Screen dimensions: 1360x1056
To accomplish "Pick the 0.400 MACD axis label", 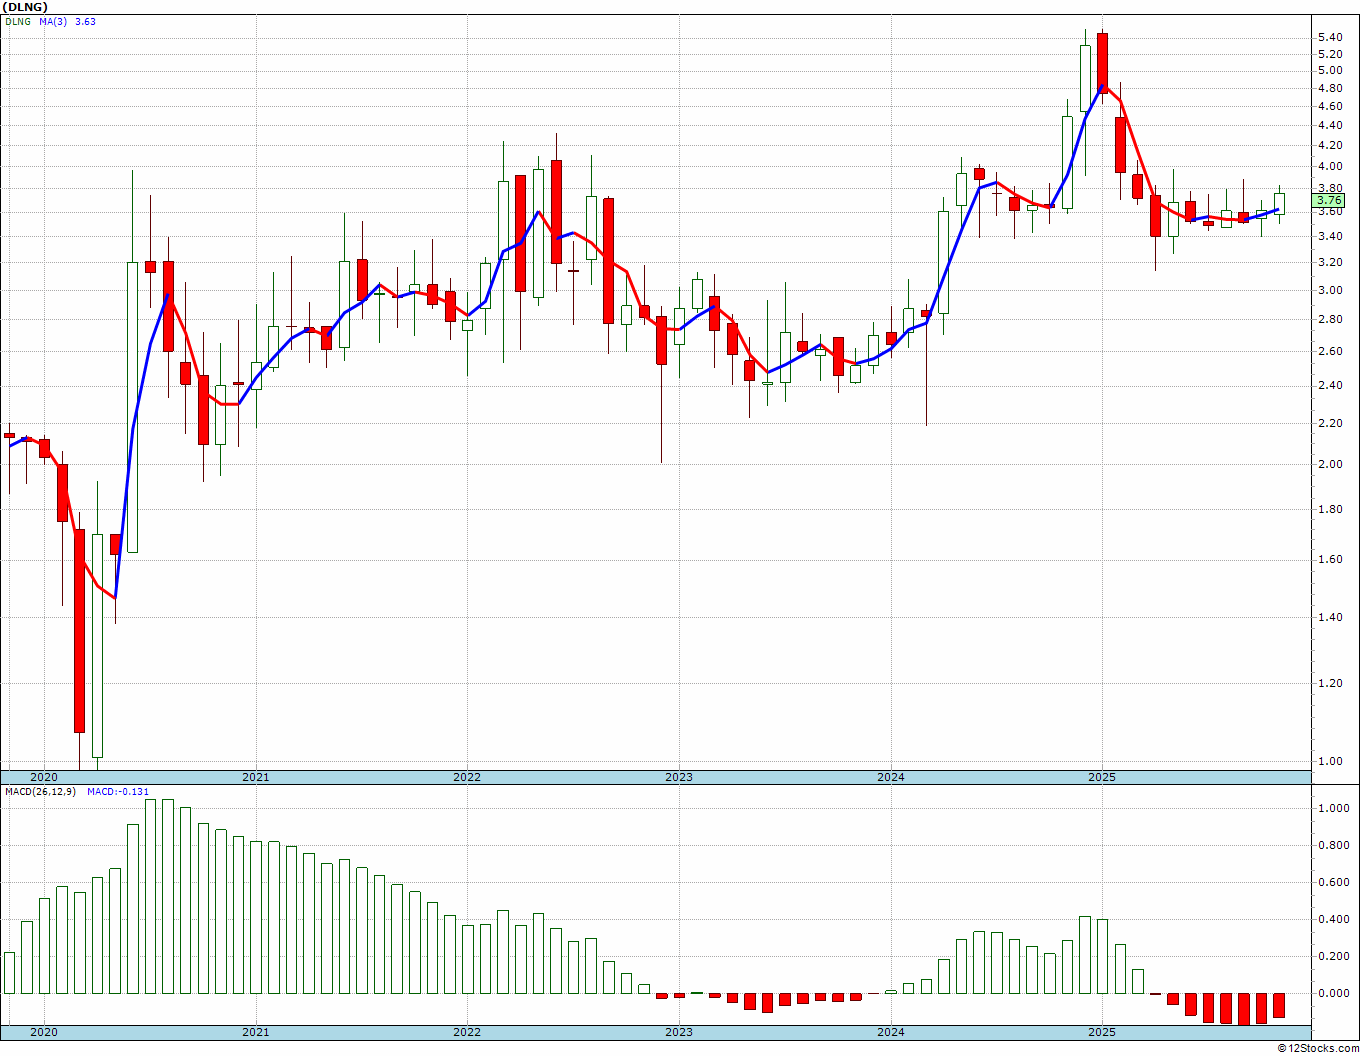I will [1333, 920].
